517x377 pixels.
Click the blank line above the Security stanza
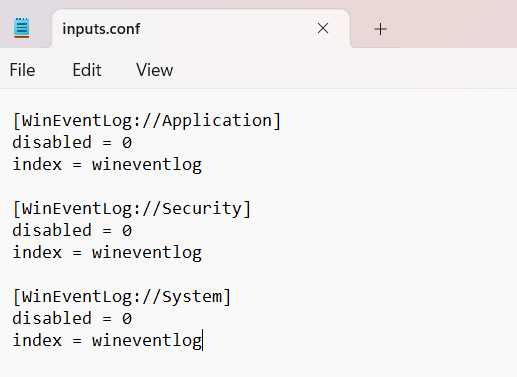pos(258,186)
